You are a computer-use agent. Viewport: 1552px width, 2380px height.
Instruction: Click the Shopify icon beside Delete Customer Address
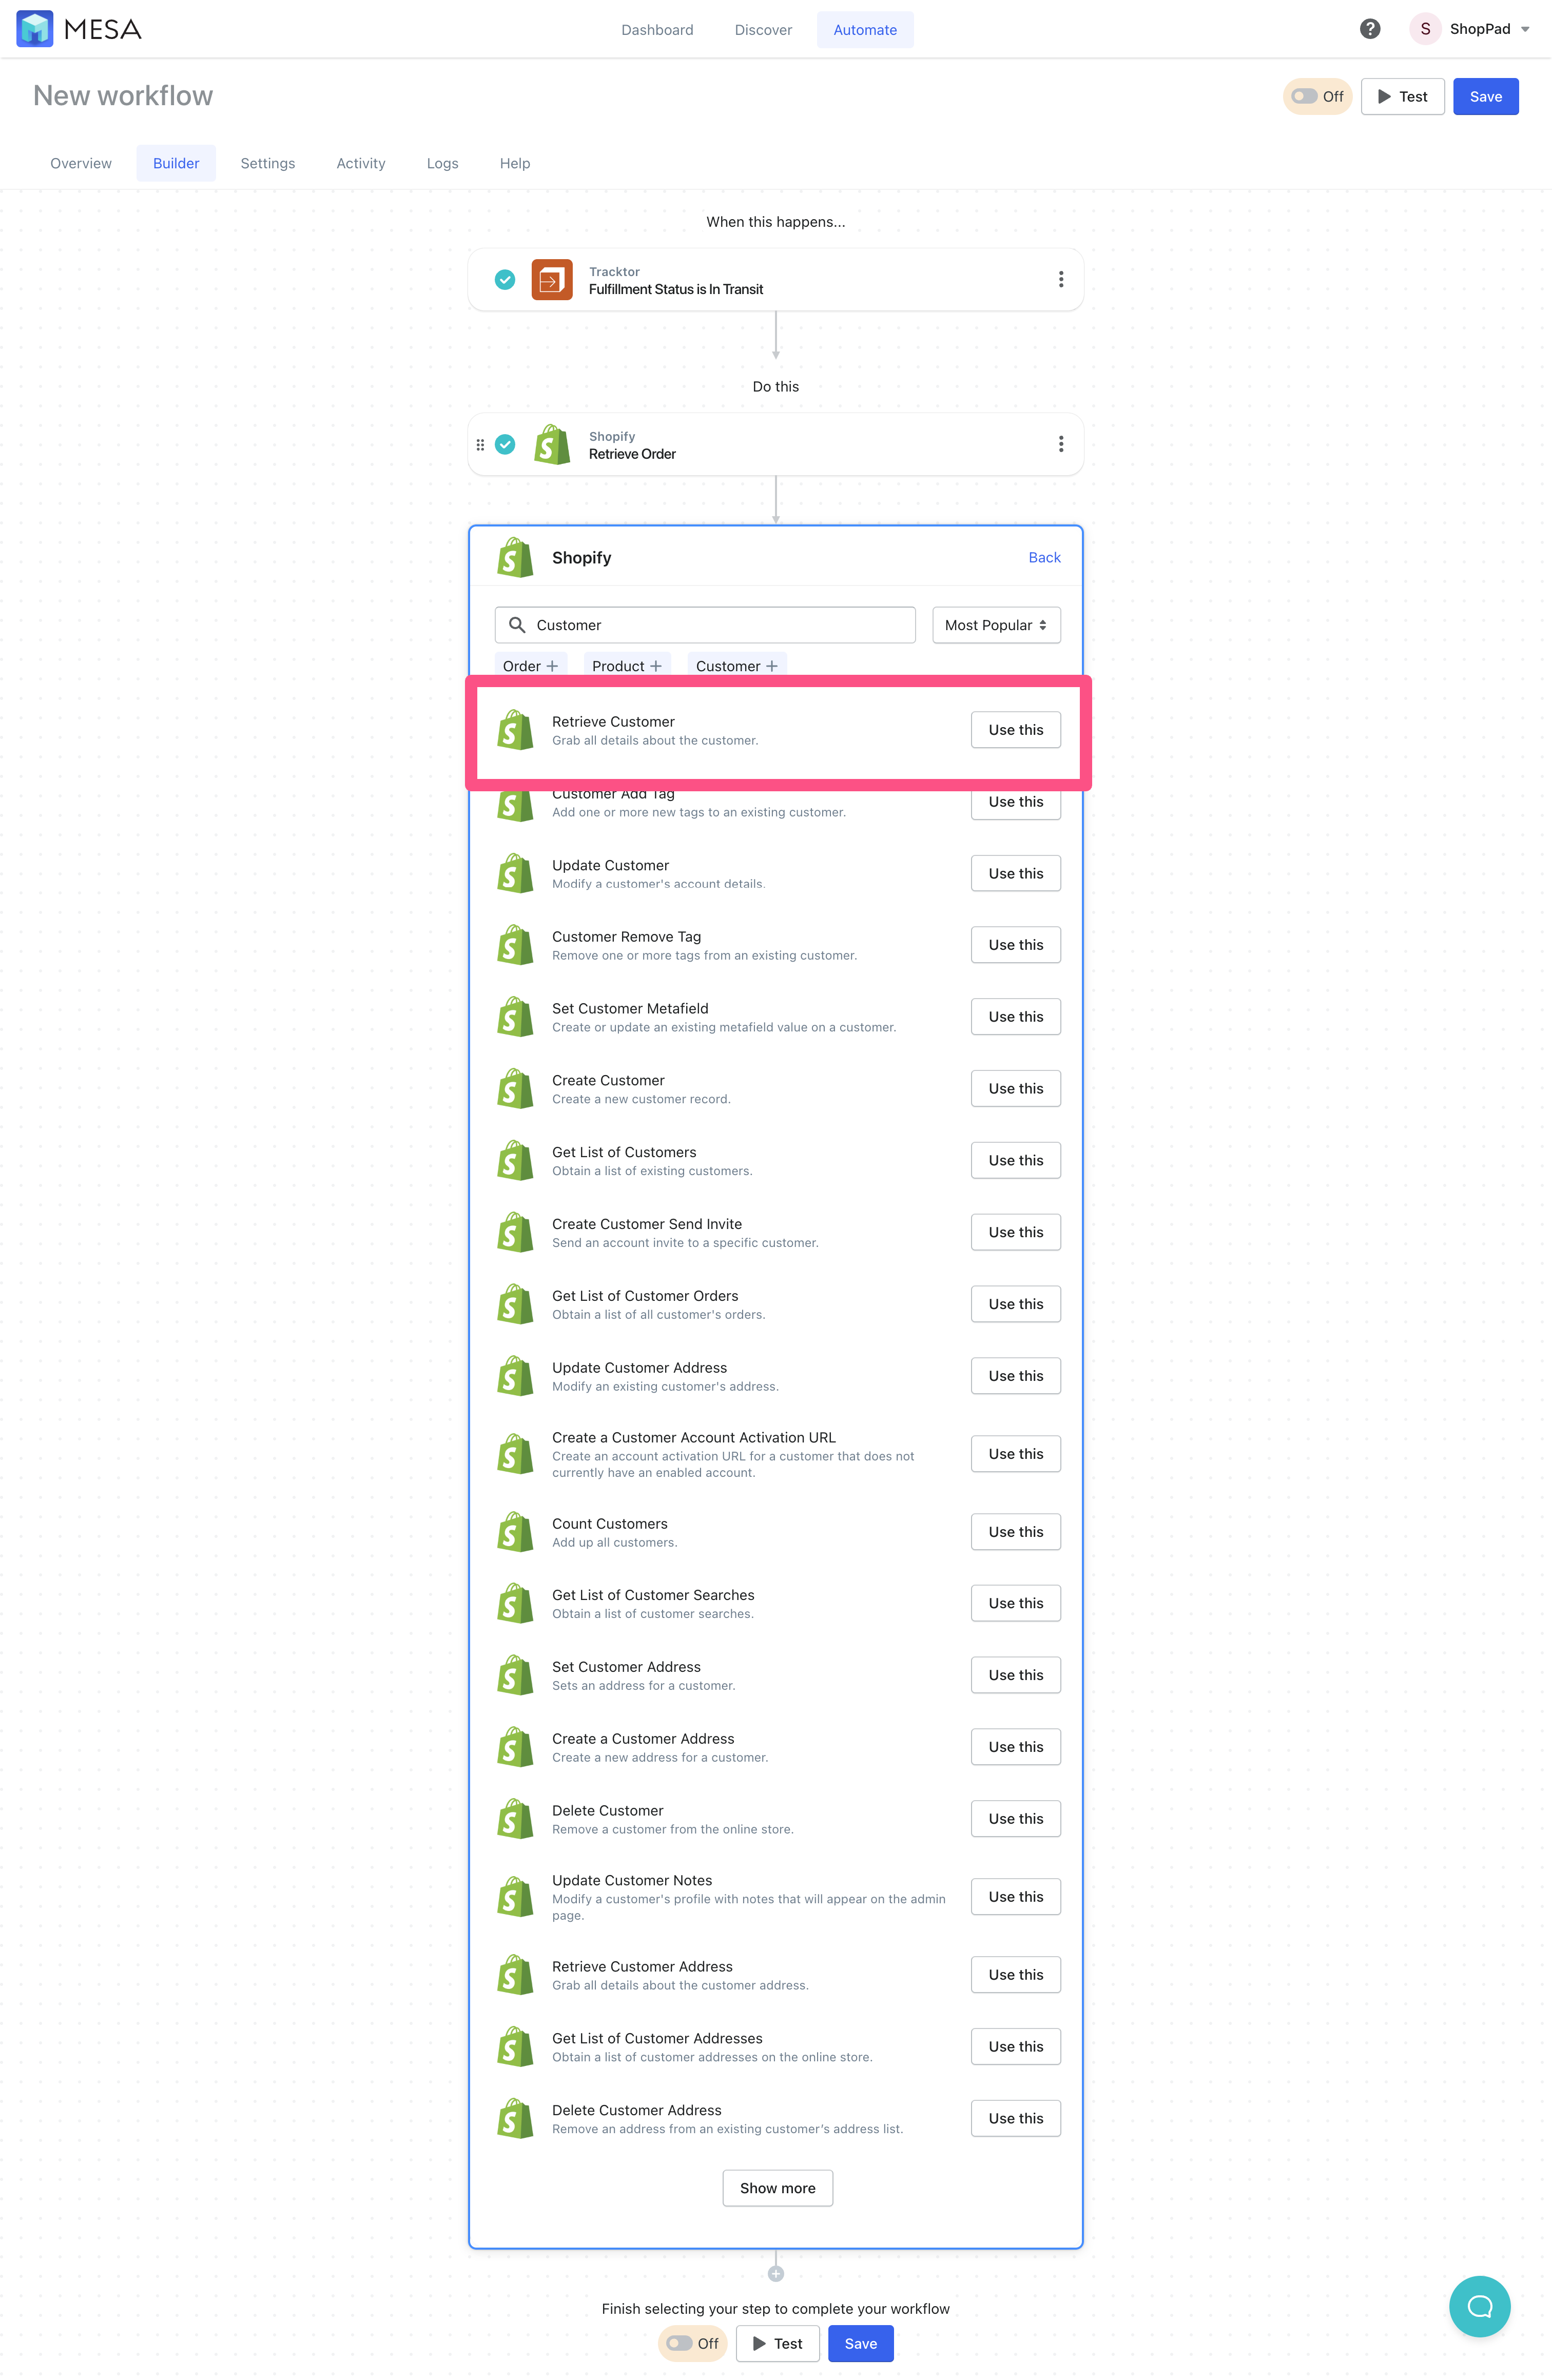[x=515, y=2119]
